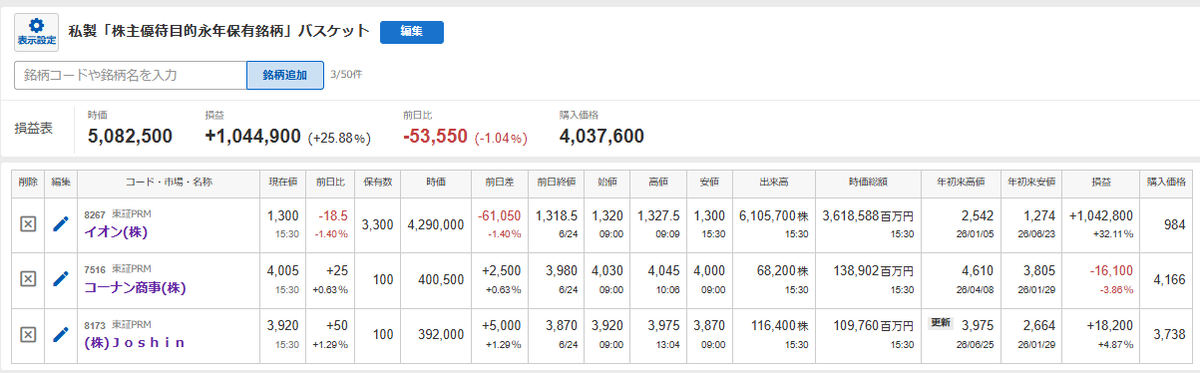This screenshot has width=1200, height=373.
Task: Edit the Joshin holding with the pencil icon
Action: (x=61, y=334)
